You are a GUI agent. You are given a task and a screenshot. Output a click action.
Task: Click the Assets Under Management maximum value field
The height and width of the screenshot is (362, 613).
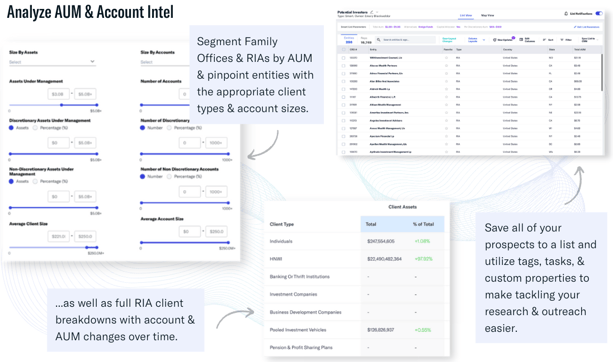[85, 94]
